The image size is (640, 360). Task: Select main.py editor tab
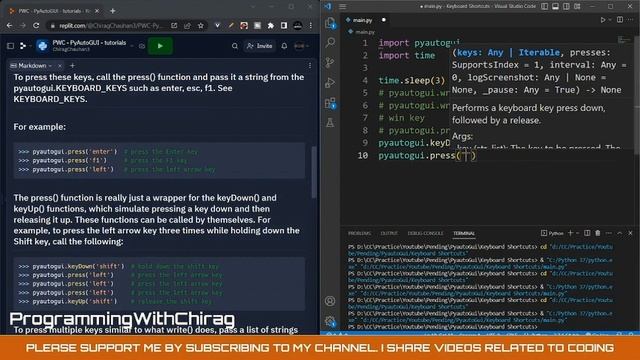pyautogui.click(x=362, y=20)
